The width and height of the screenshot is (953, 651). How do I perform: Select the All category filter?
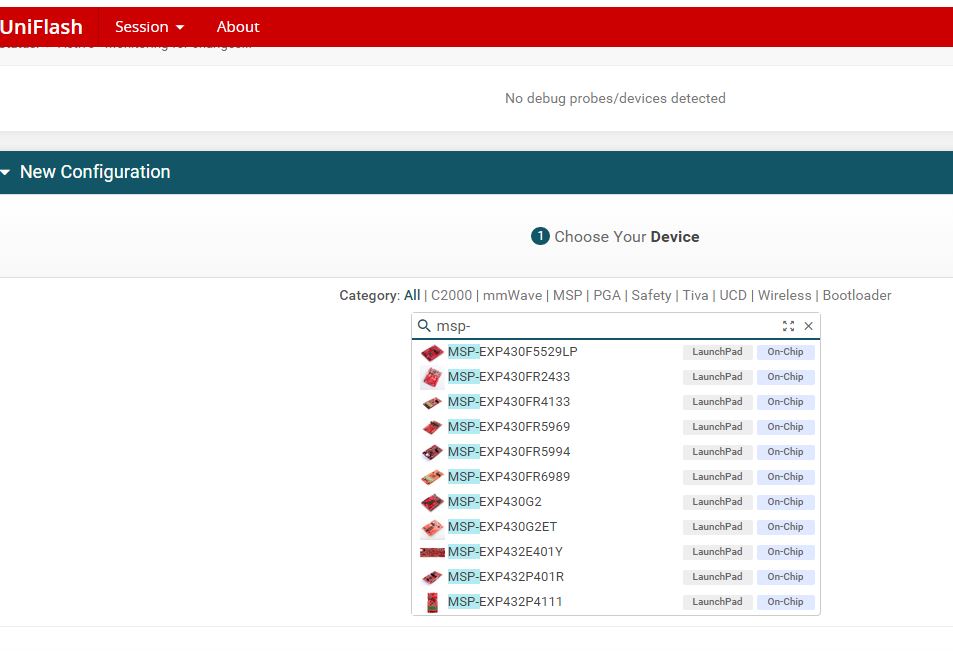412,295
